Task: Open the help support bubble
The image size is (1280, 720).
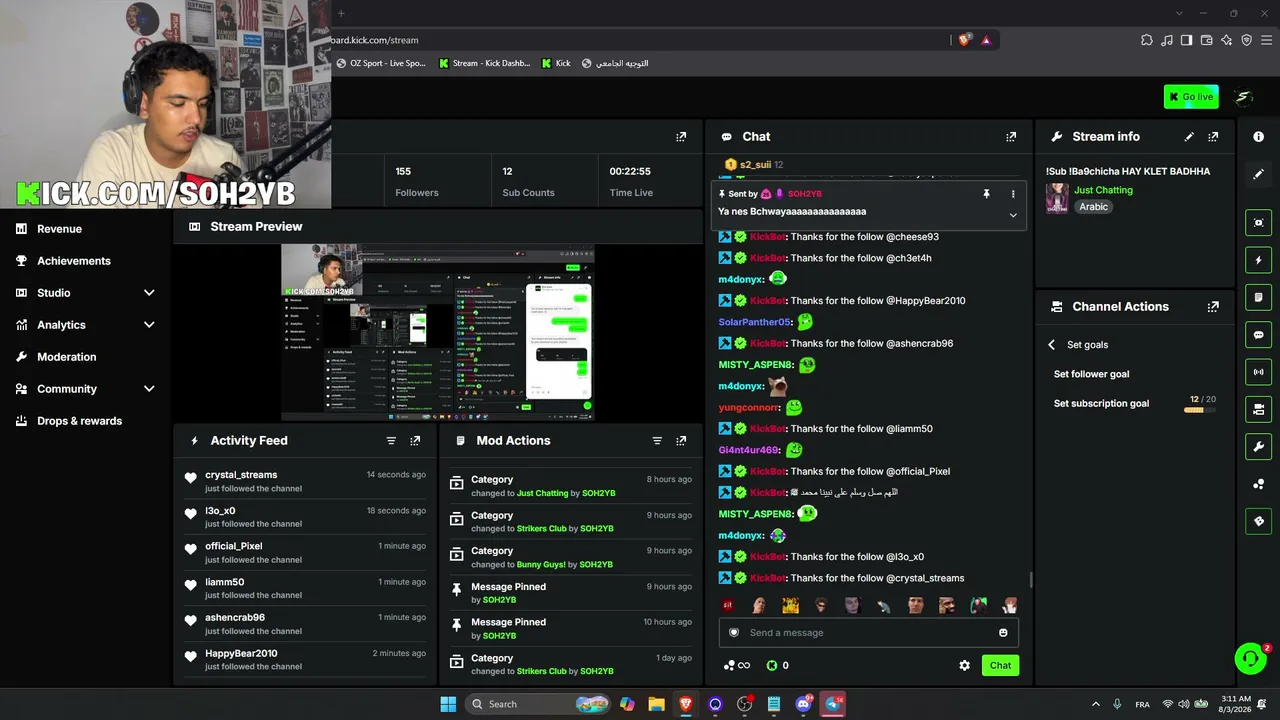Action: click(1250, 658)
